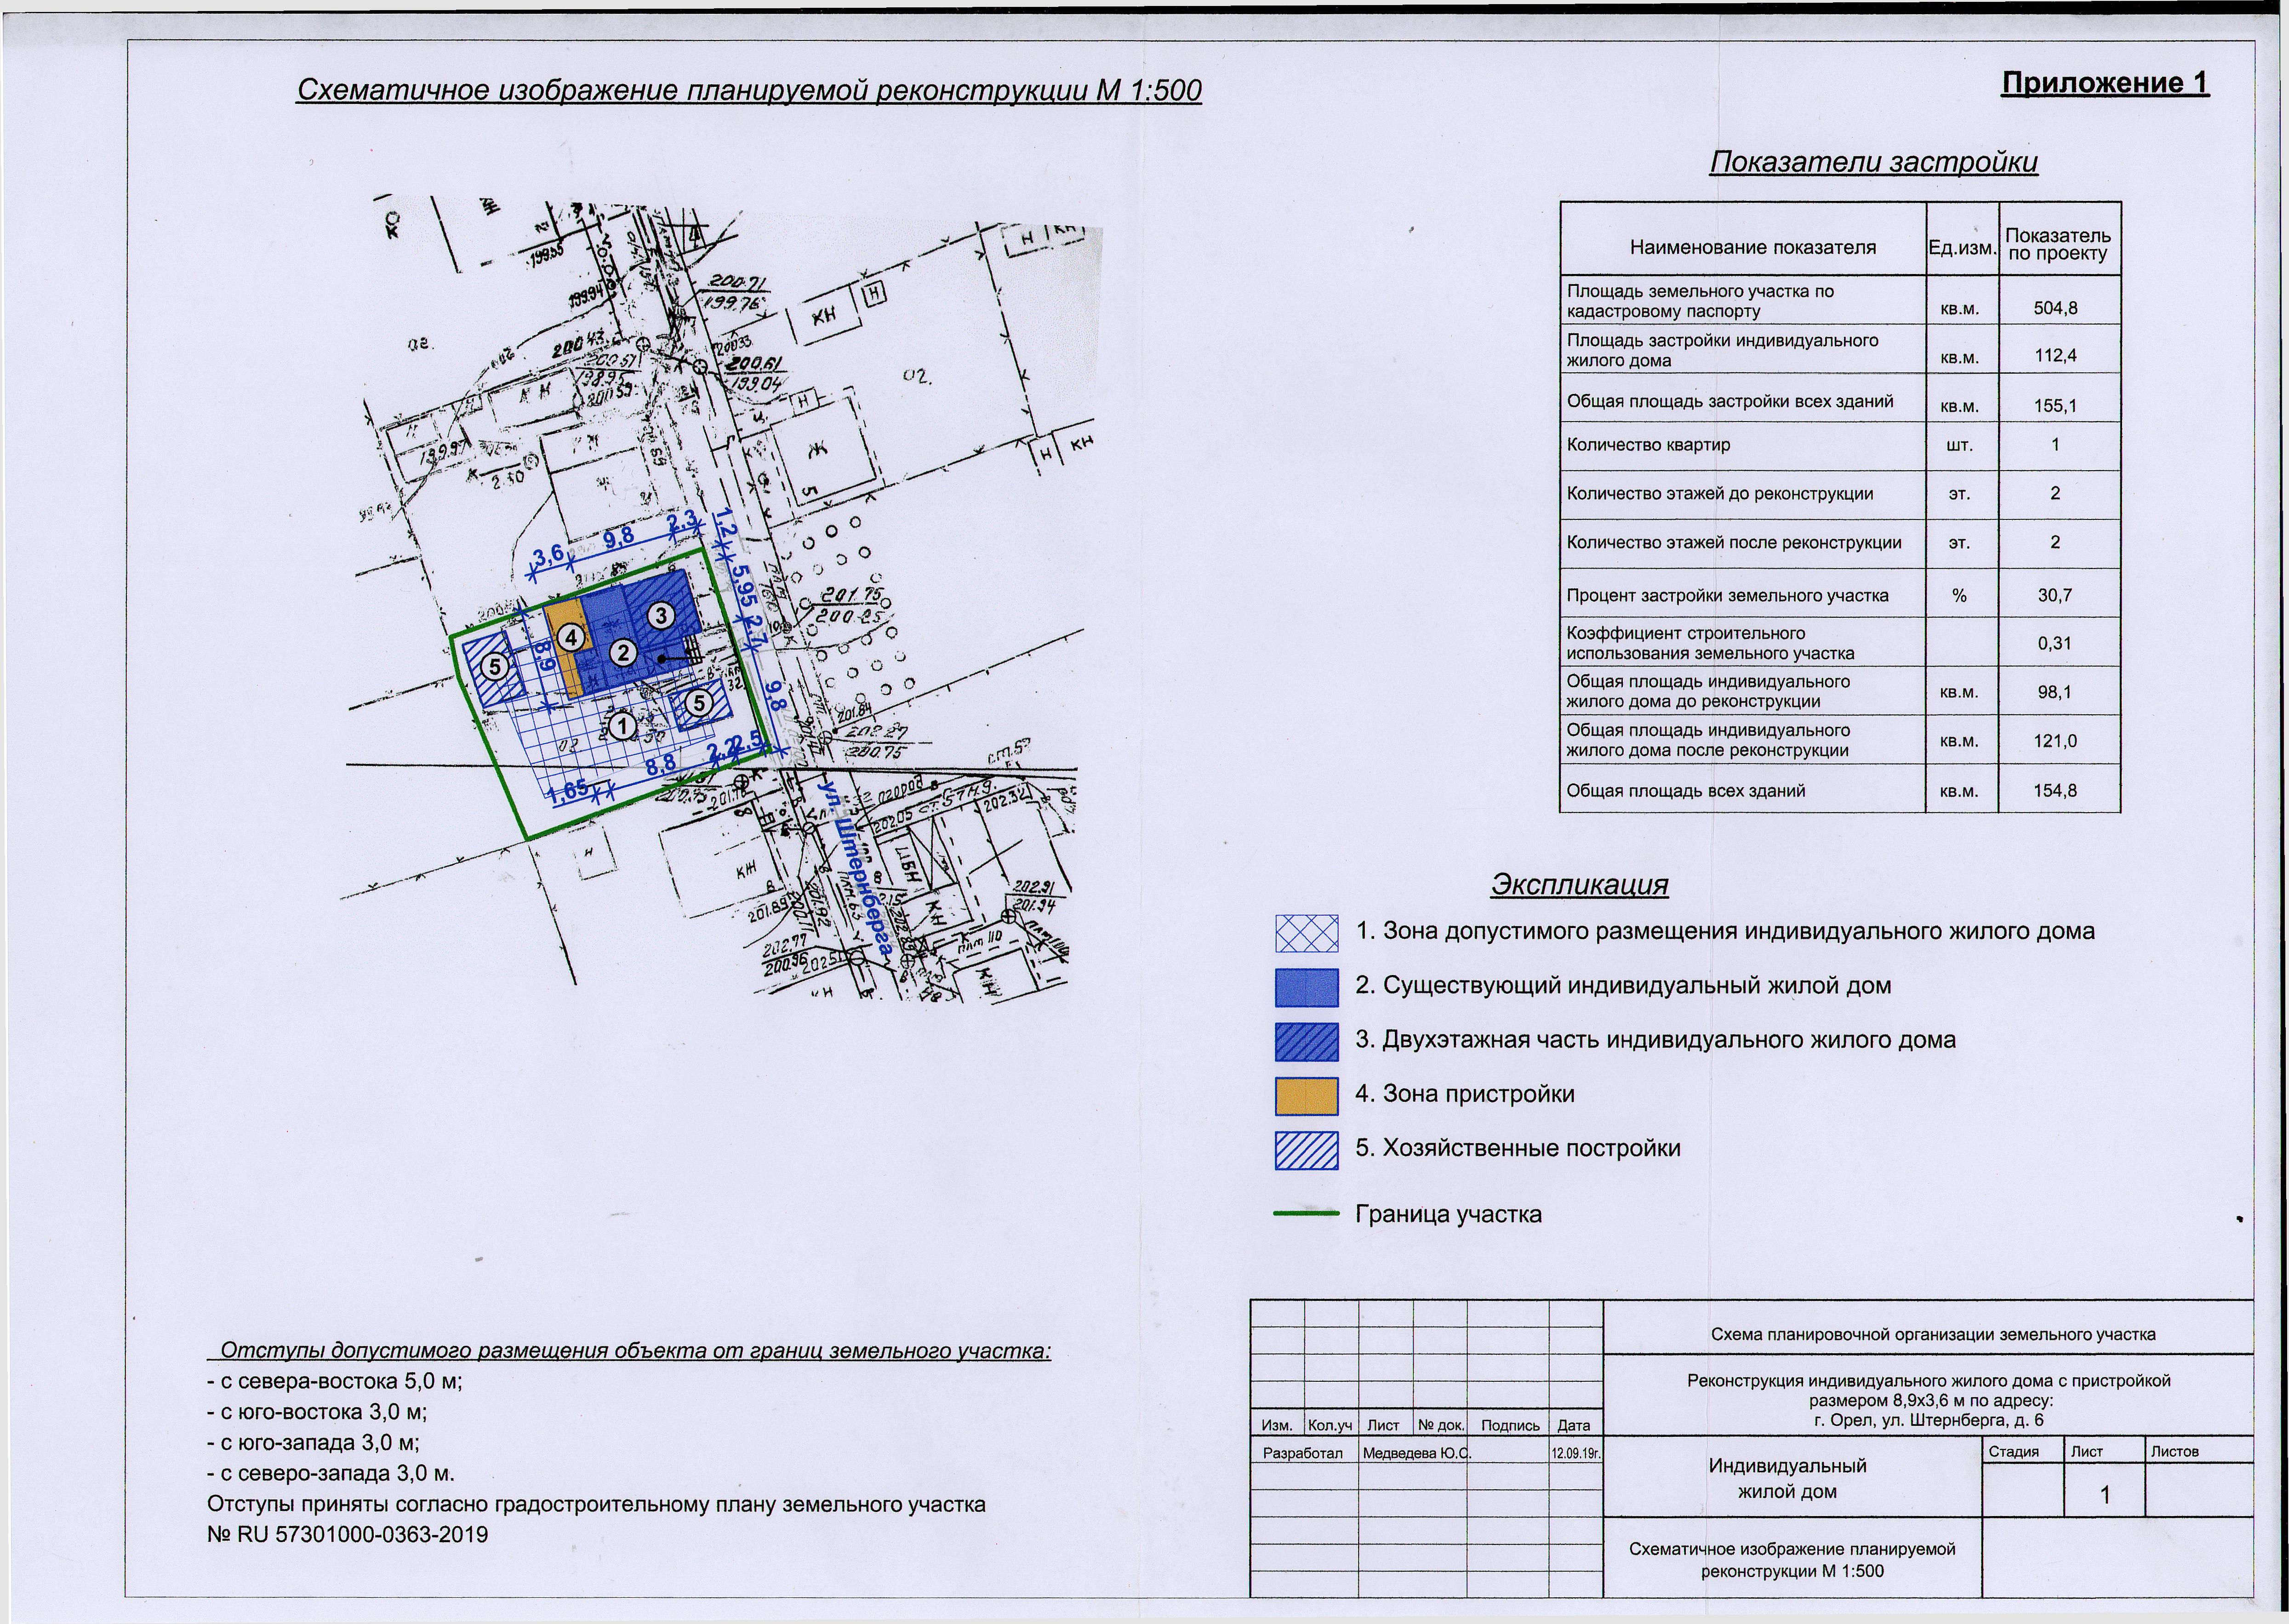Click circled number 4 on the orange extension
The height and width of the screenshot is (1624, 2289).
(570, 637)
